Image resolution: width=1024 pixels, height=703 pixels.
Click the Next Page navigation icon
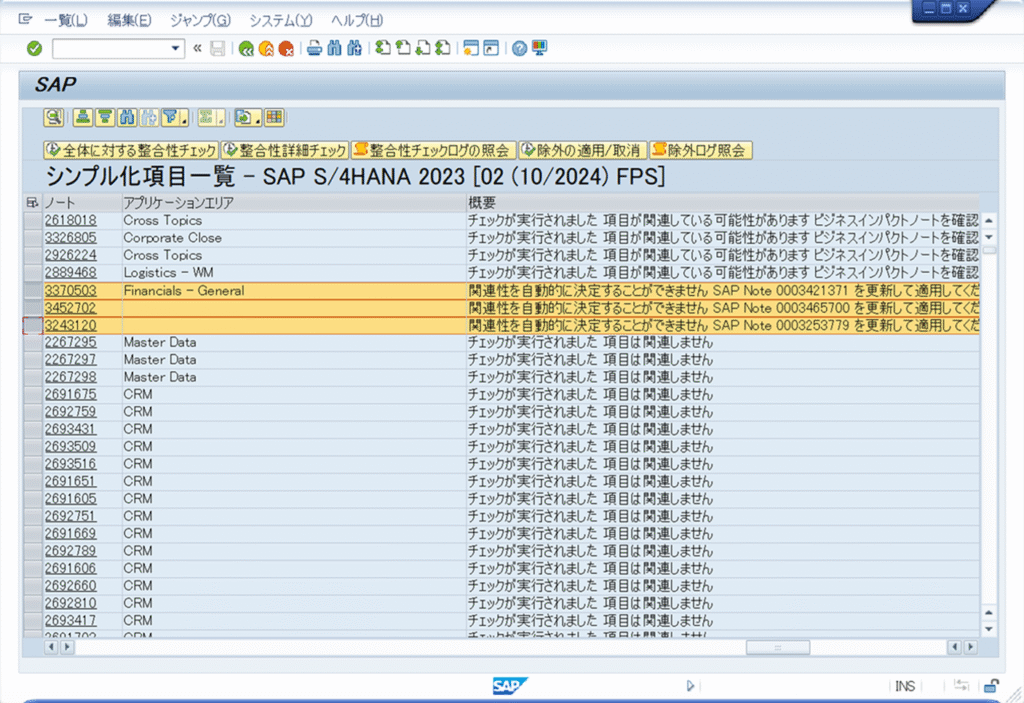(x=423, y=48)
